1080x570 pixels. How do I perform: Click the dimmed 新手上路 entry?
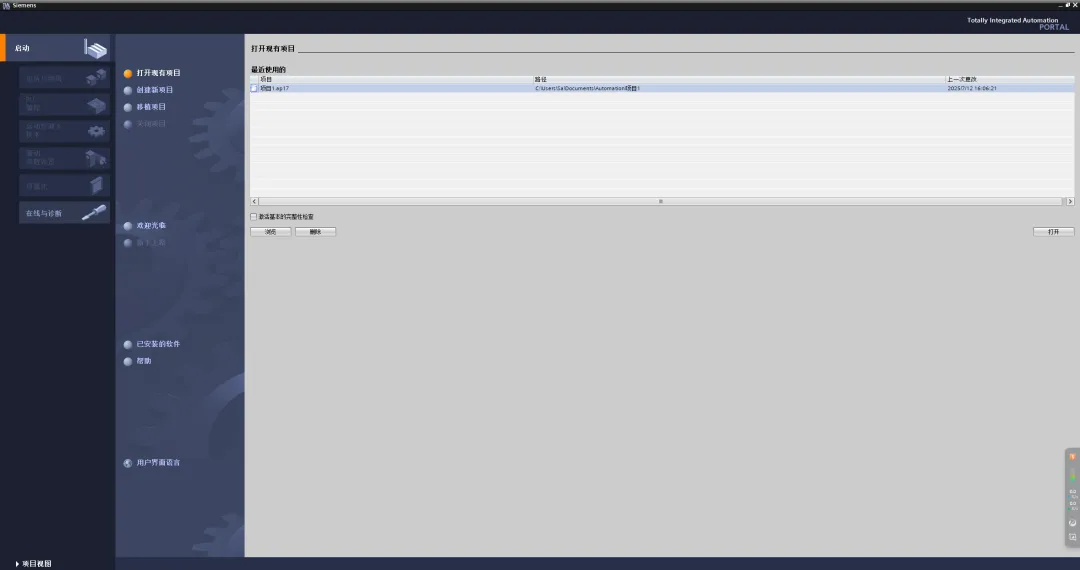(145, 243)
